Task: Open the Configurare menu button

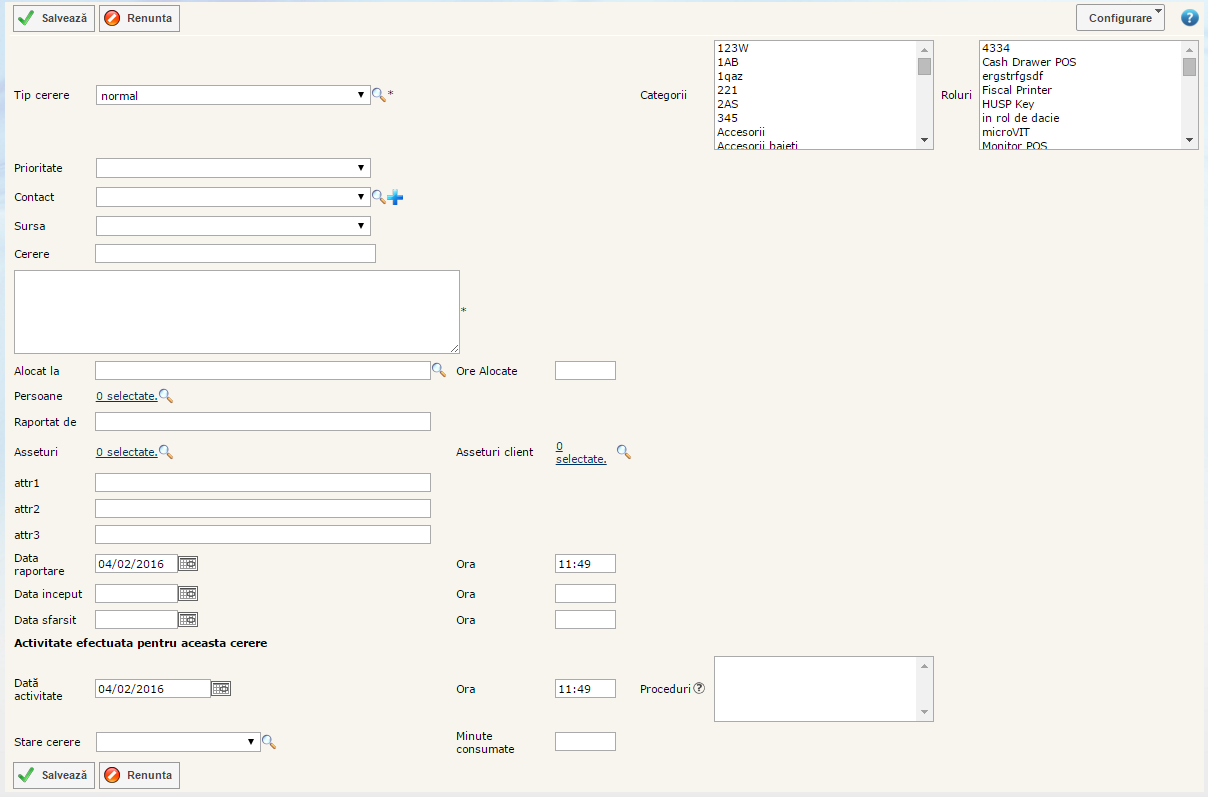Action: (x=1120, y=18)
